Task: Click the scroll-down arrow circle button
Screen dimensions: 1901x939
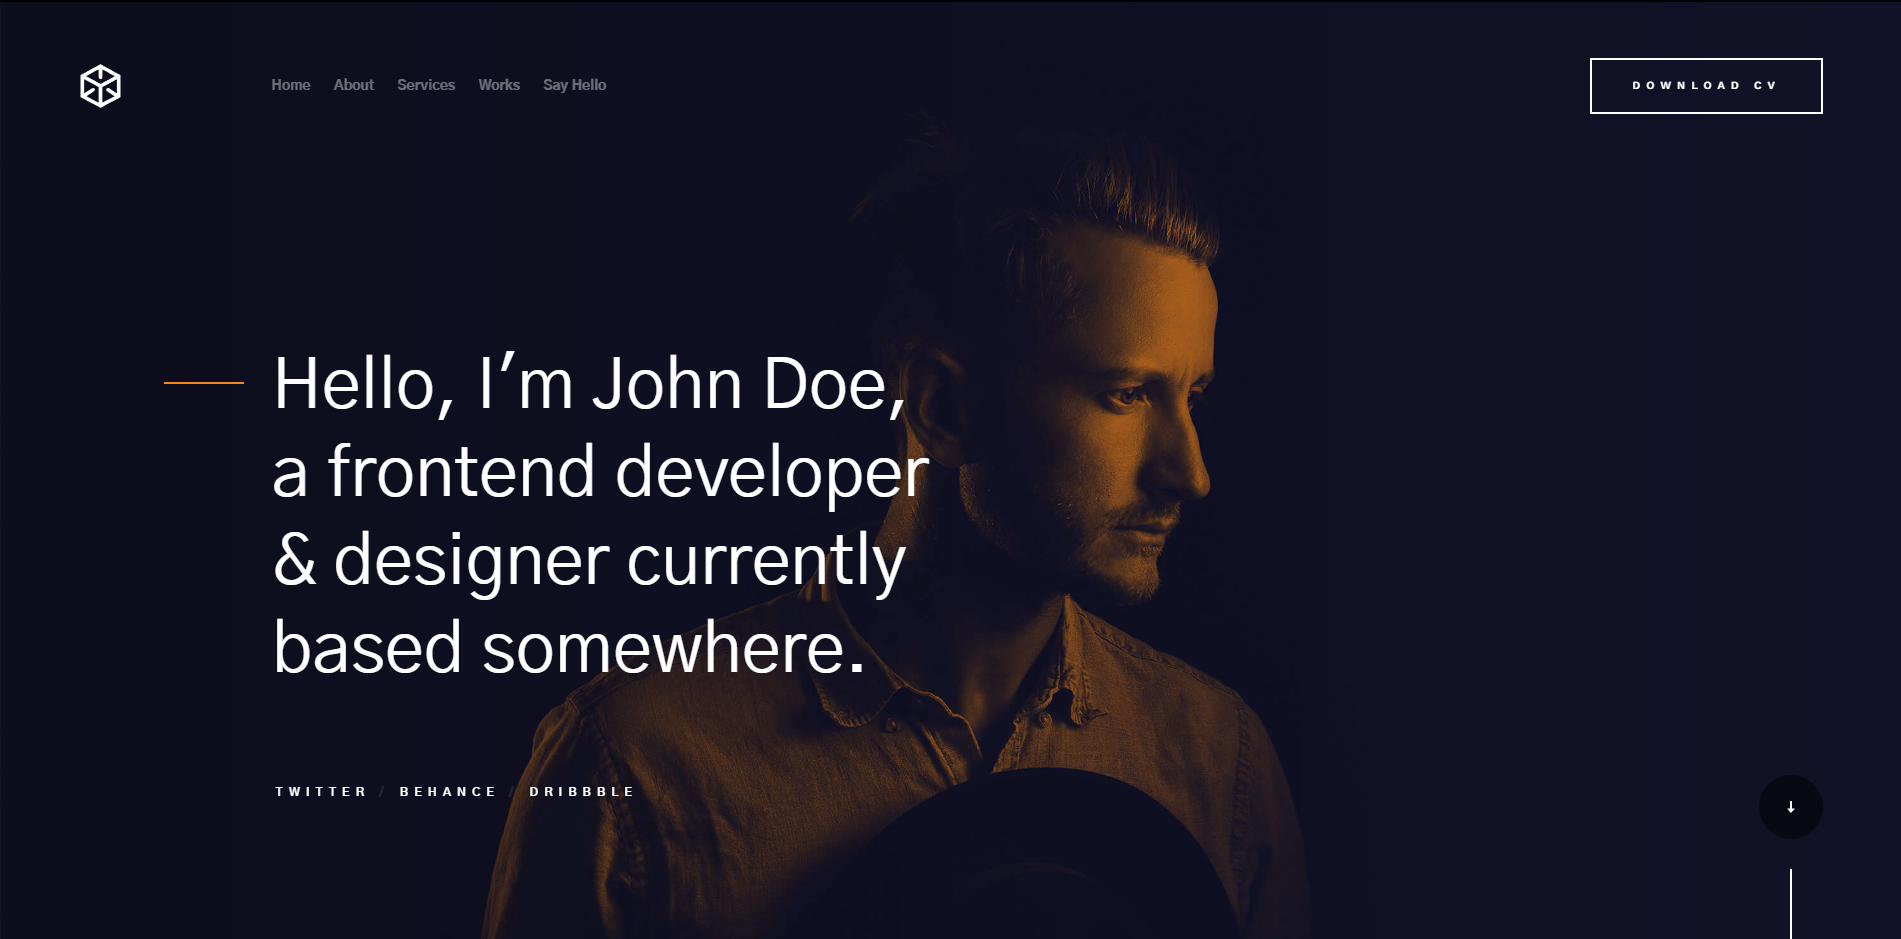Action: pos(1790,807)
